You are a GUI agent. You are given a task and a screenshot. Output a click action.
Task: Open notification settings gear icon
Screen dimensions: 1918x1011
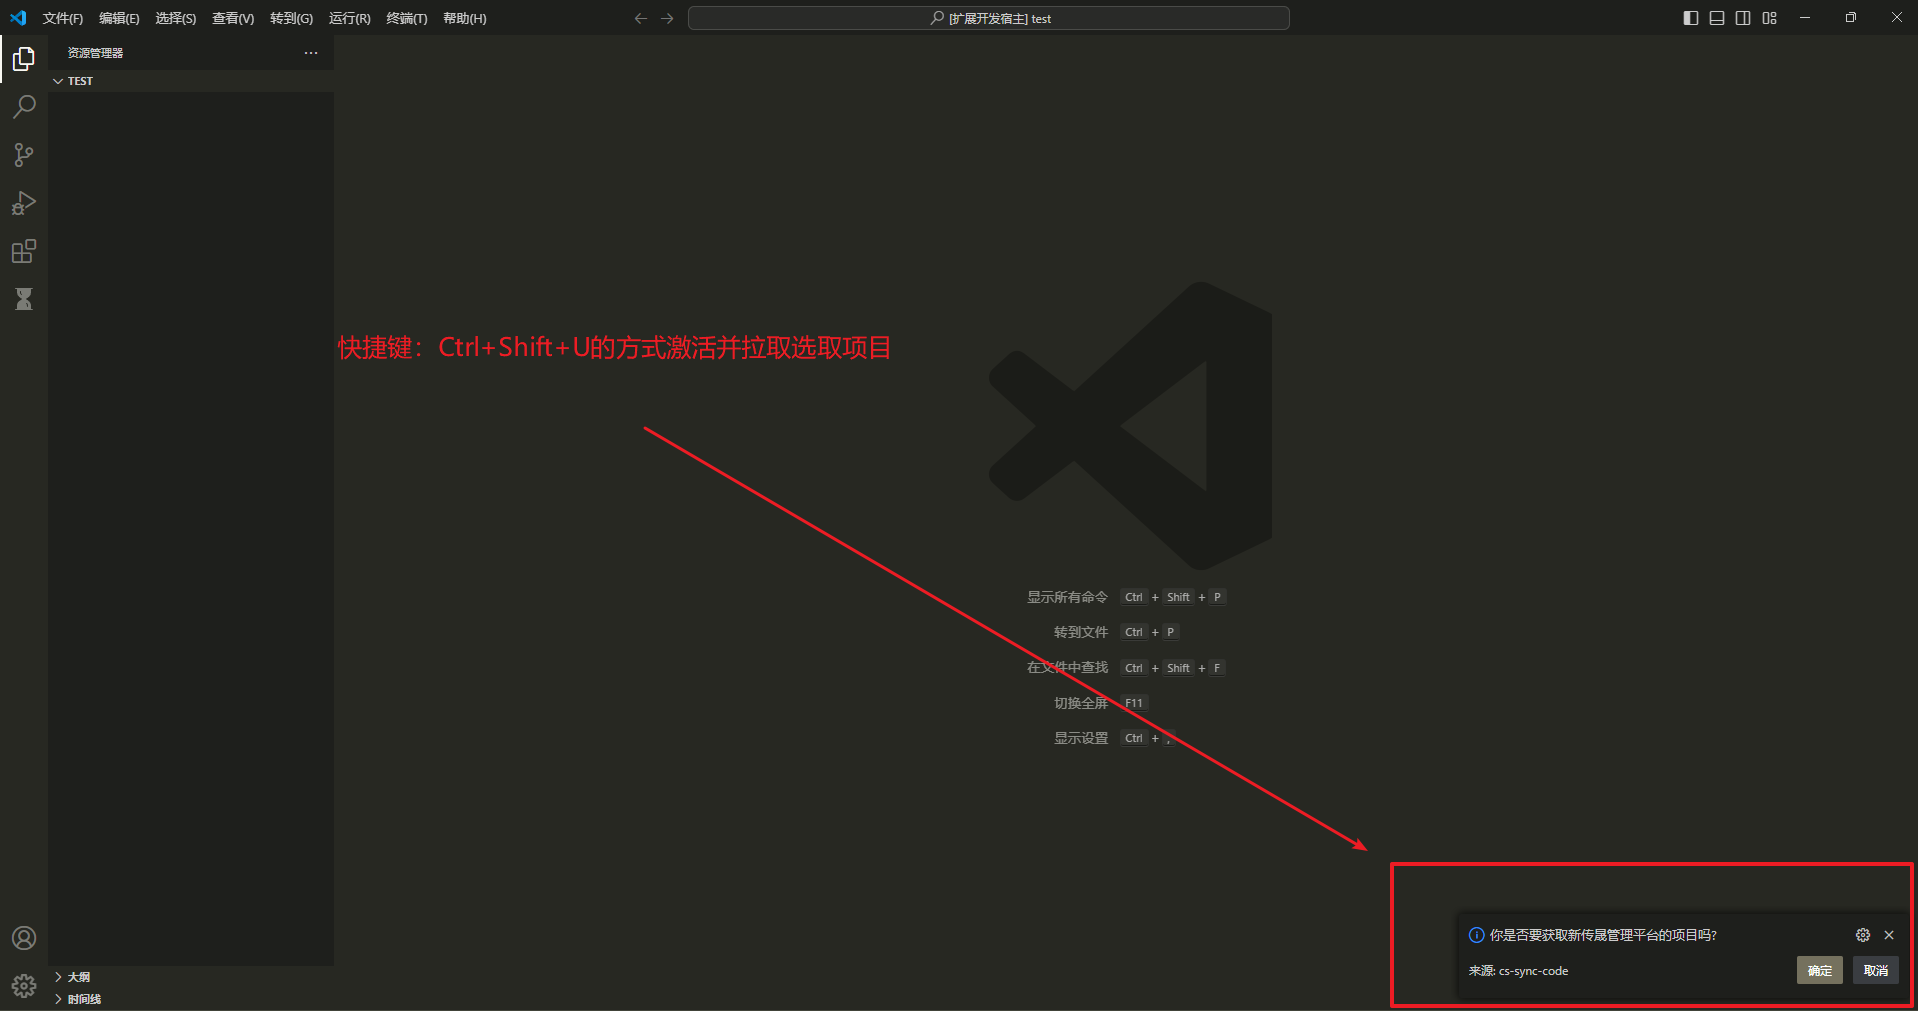(1863, 935)
